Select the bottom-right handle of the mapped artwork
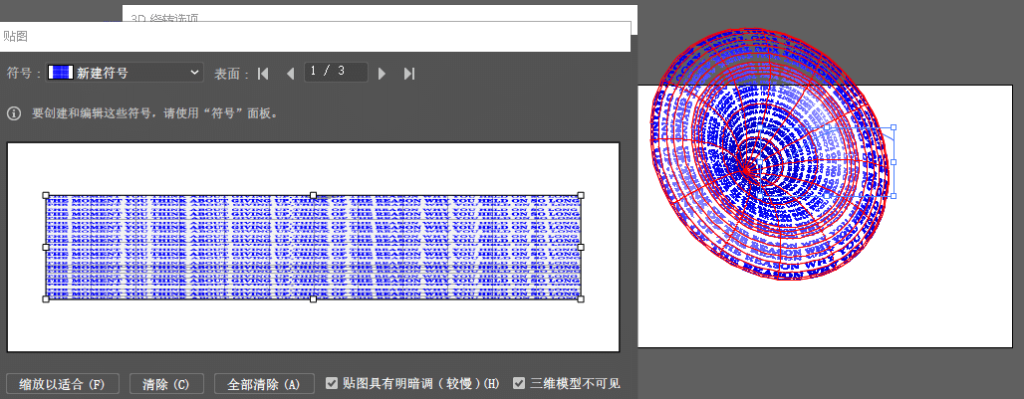The image size is (1024, 399). [581, 299]
